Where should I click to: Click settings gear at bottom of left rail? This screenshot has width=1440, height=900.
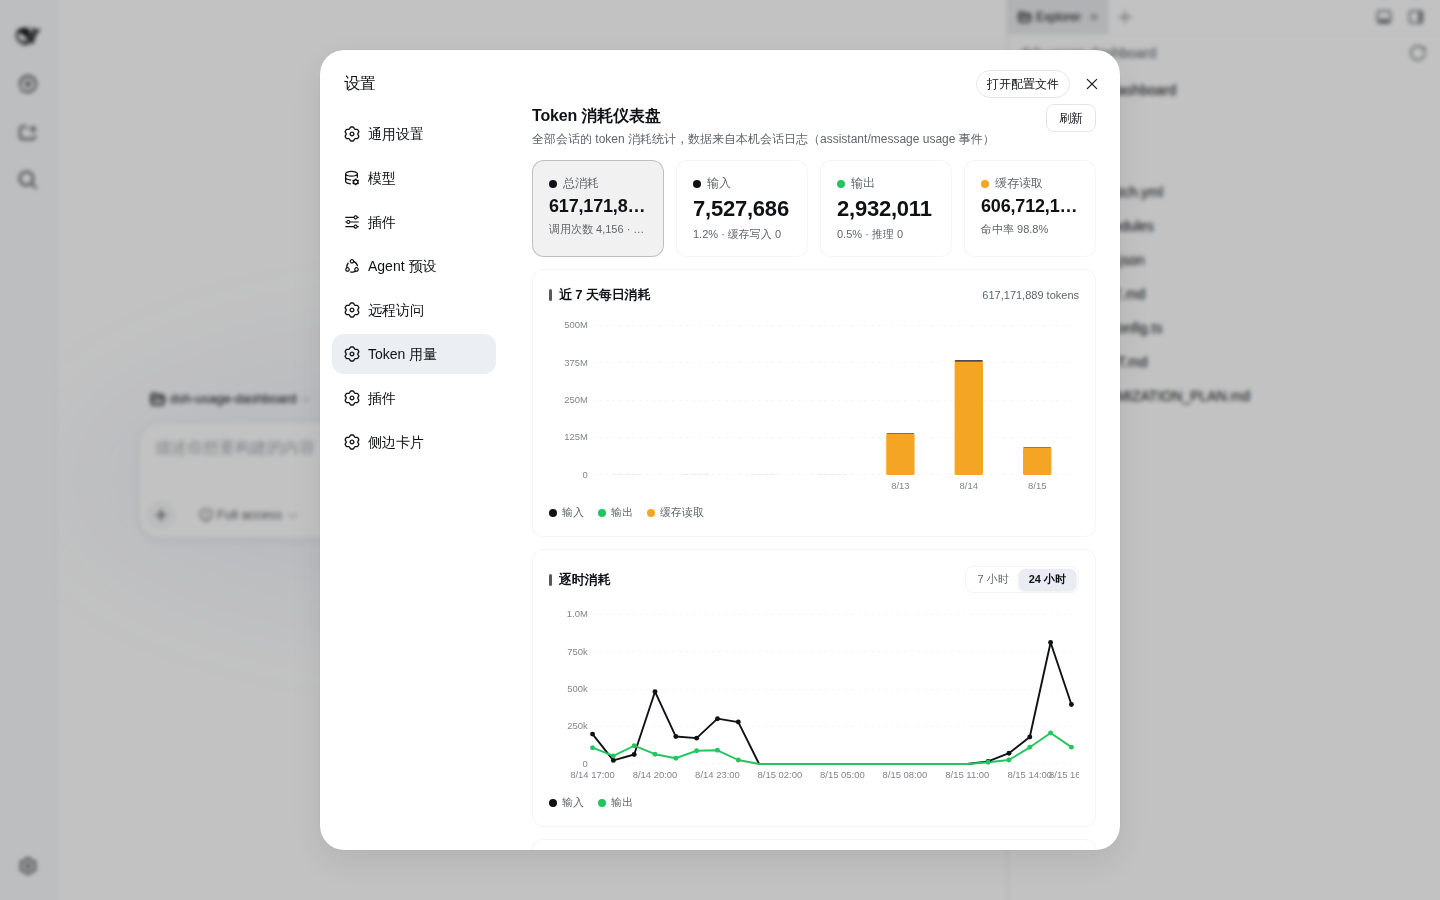[28, 866]
